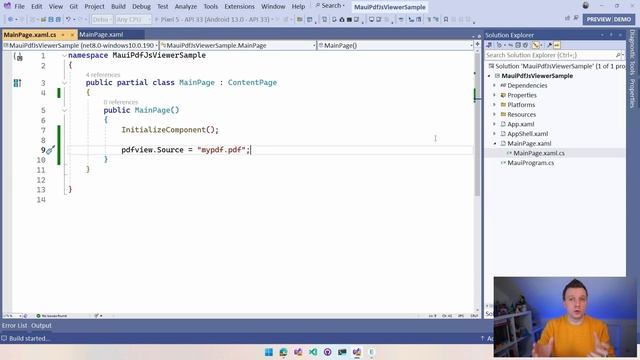
Task: Open the Edit menu
Action: coord(36,7)
